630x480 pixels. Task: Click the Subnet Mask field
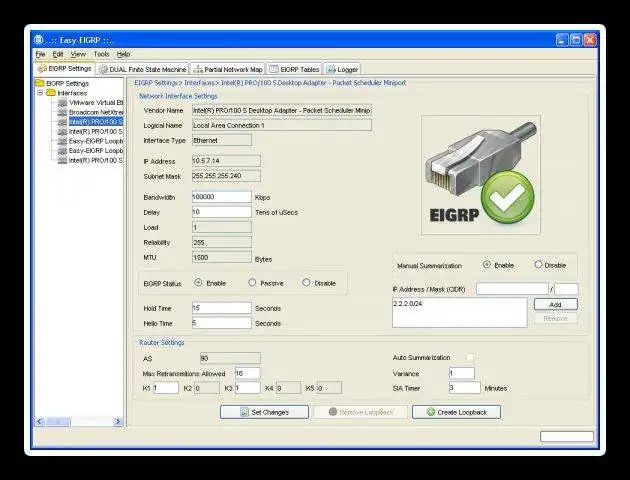point(226,176)
